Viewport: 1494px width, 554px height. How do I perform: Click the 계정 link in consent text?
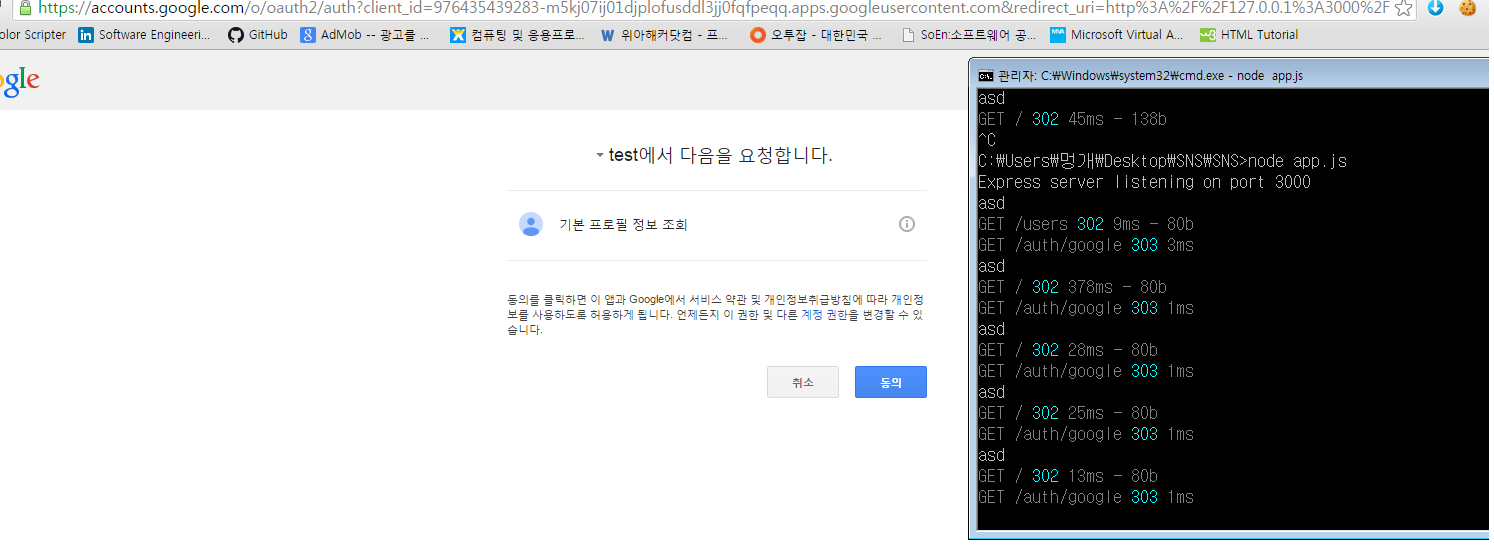(811, 314)
